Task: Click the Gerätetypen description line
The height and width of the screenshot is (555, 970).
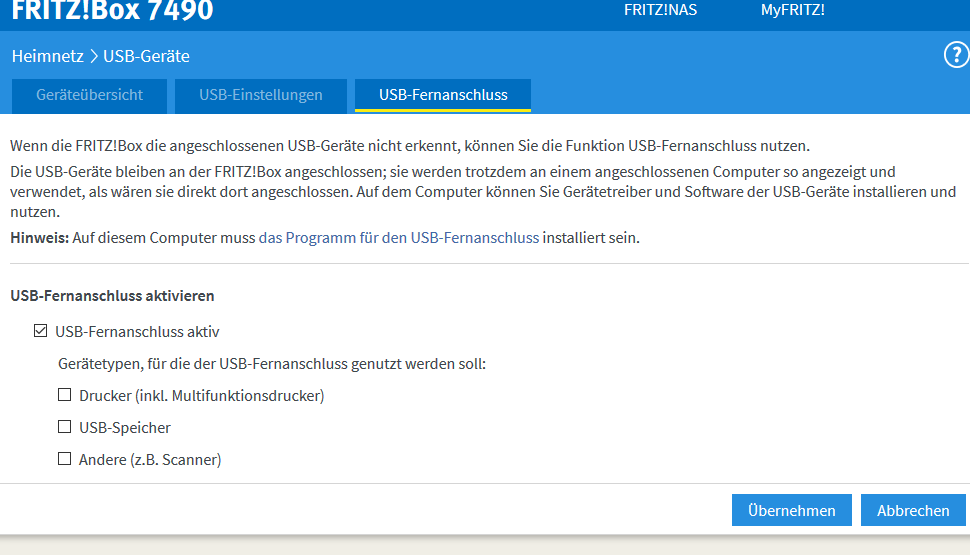Action: coord(272,364)
